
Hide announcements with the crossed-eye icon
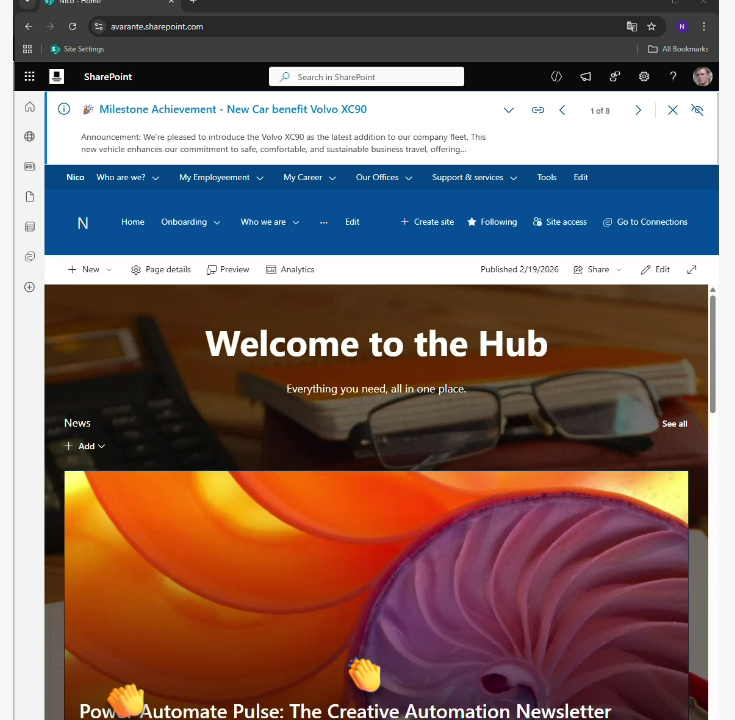coord(697,110)
